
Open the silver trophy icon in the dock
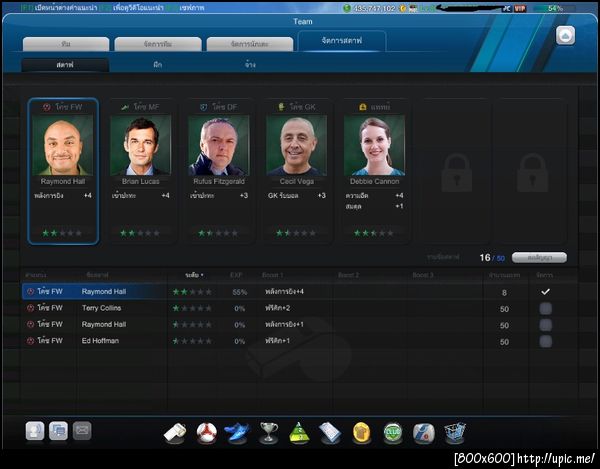[x=269, y=433]
